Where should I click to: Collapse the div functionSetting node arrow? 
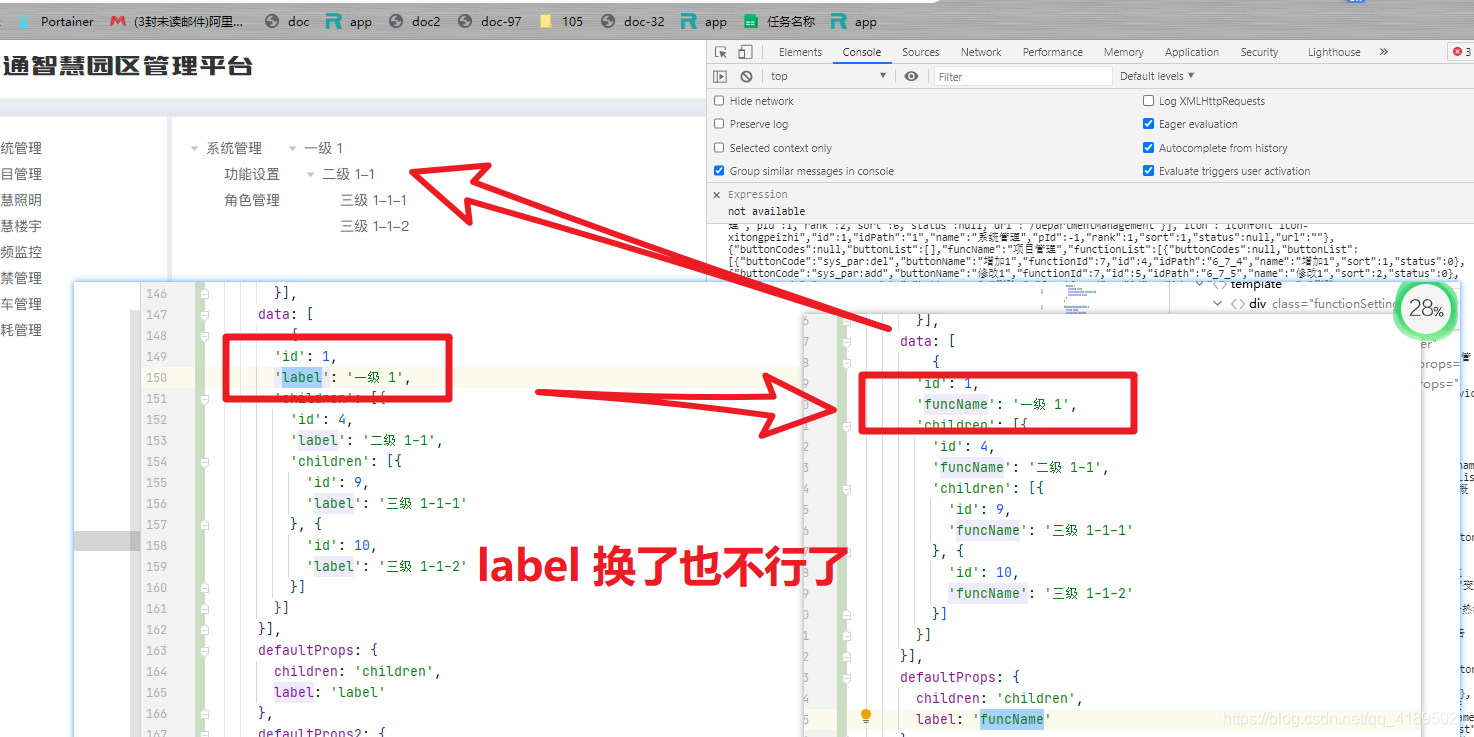click(1217, 304)
